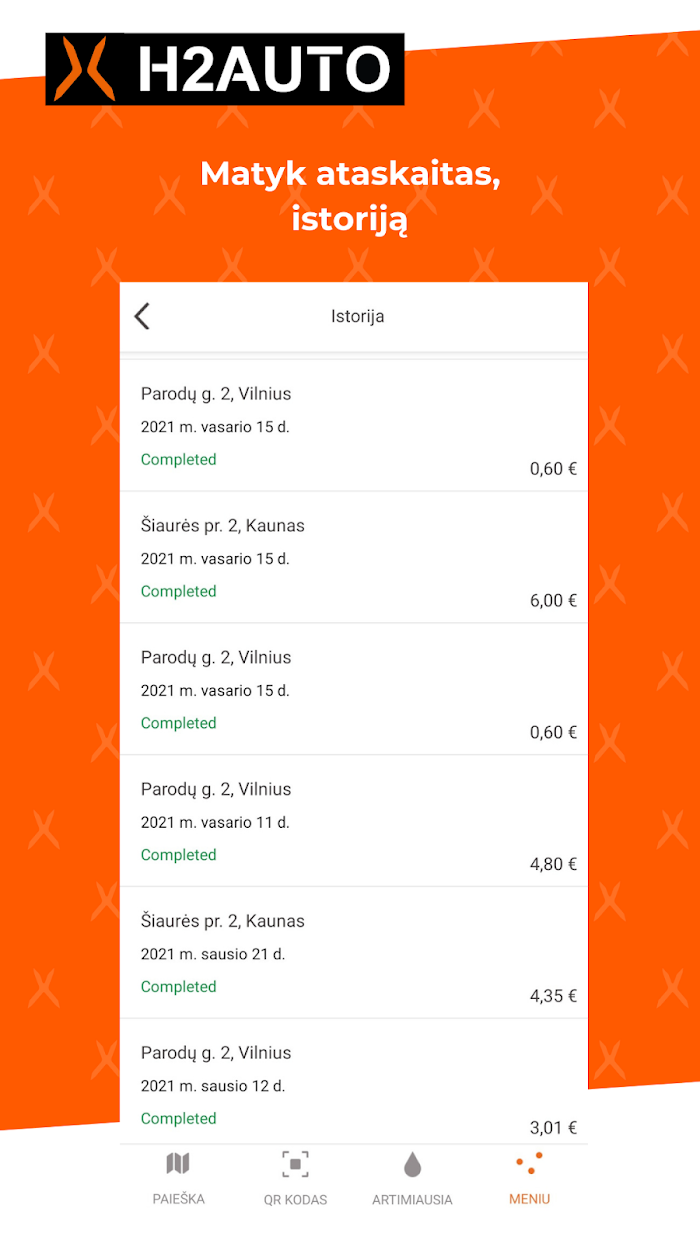The height and width of the screenshot is (1244, 700).
Task: Click Completed status of 6,00 € entry
Action: [178, 591]
